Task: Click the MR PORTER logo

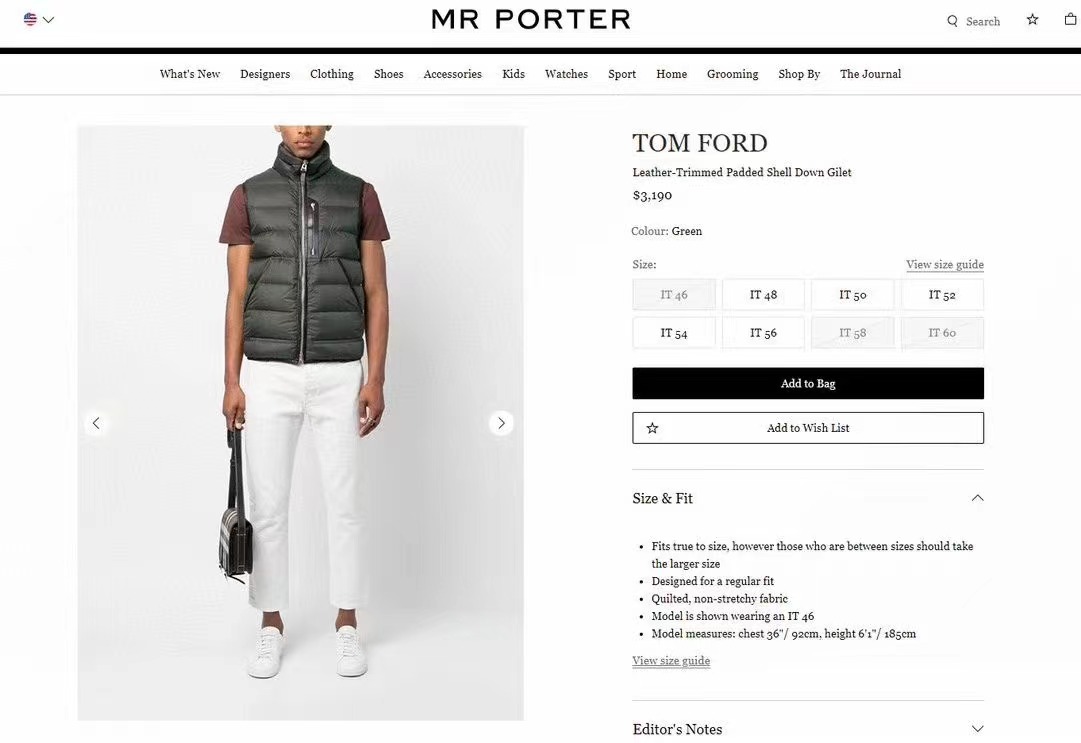Action: click(x=531, y=19)
